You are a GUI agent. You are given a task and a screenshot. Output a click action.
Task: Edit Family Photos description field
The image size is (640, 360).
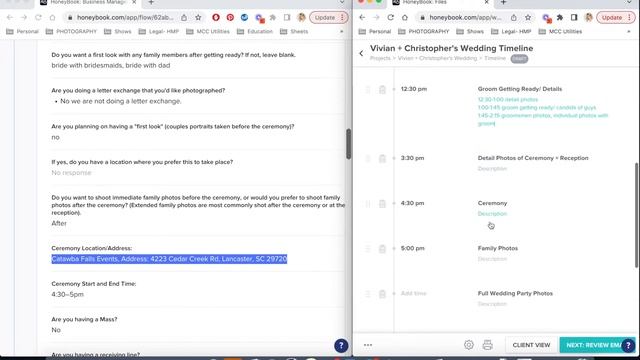tap(492, 259)
